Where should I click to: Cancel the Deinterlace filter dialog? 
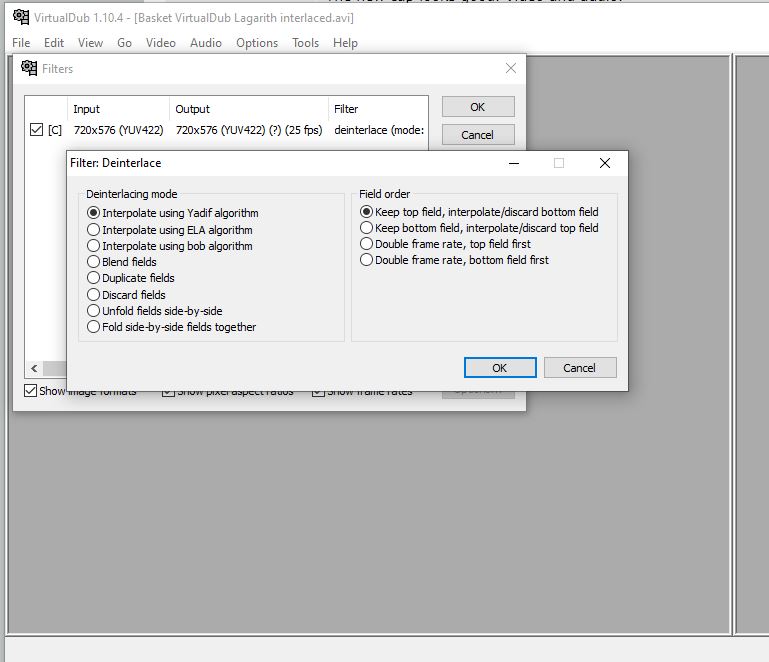580,368
